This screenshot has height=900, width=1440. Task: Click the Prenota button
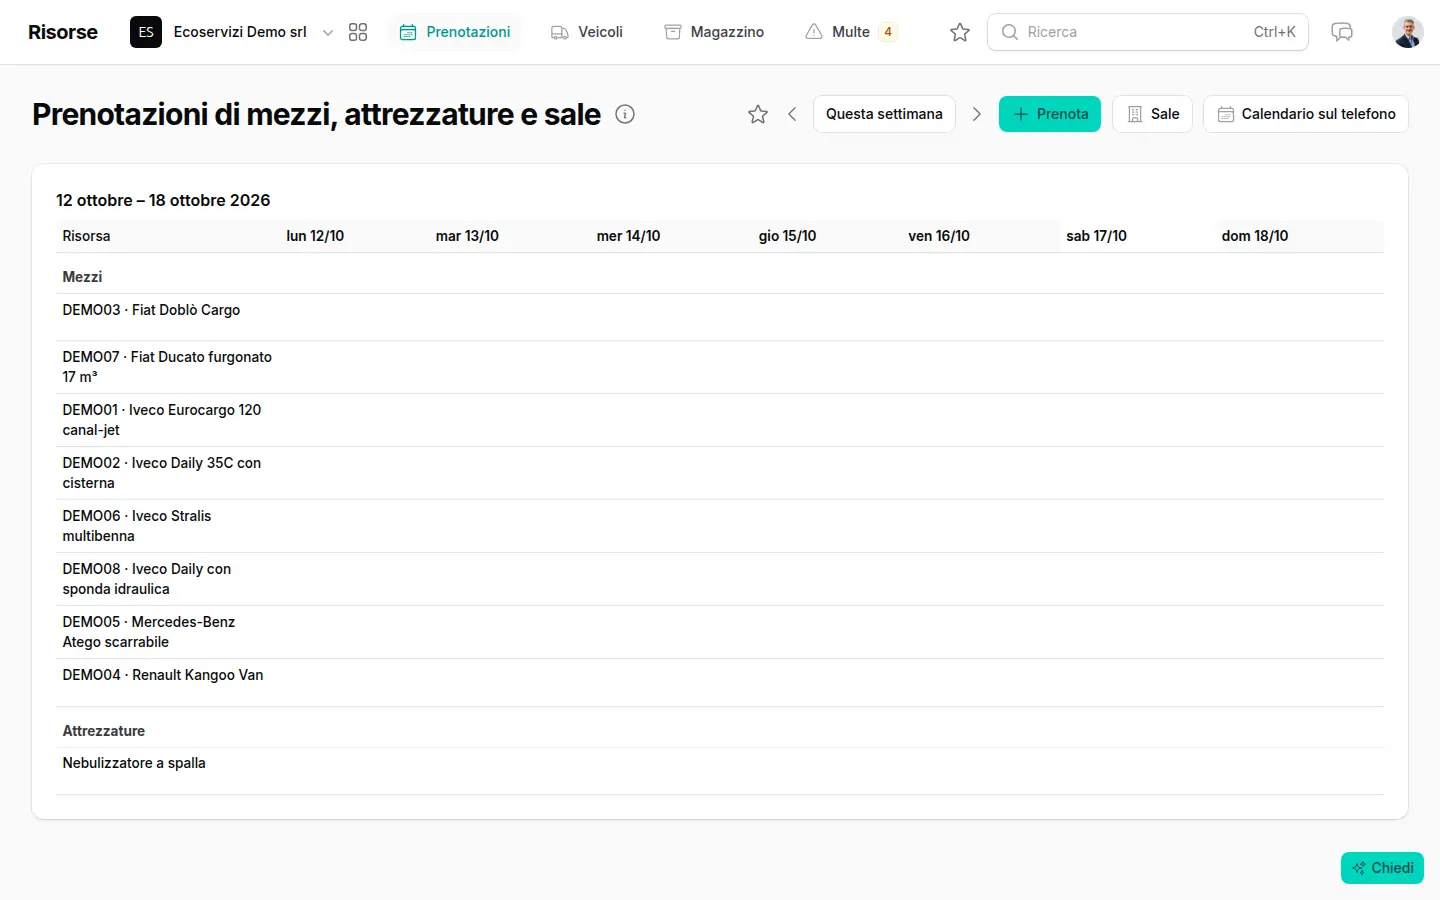1050,114
